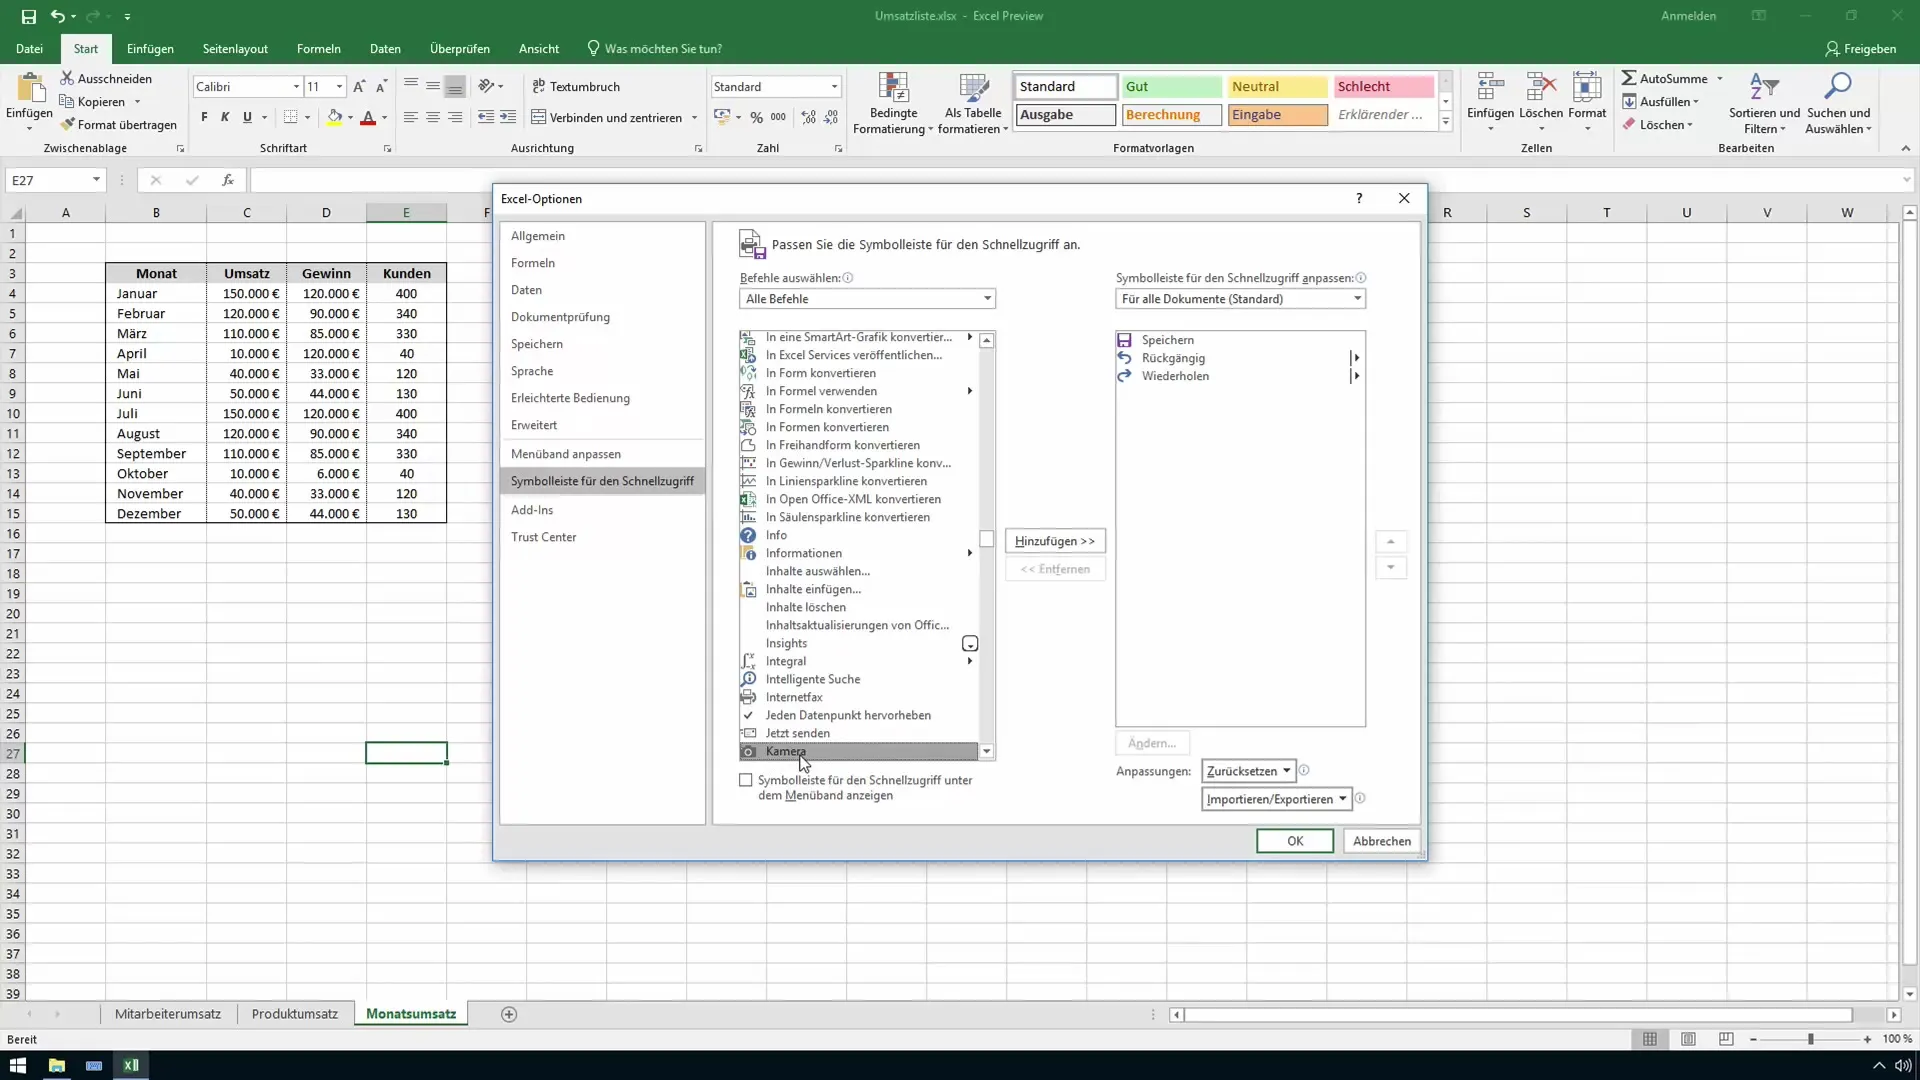Open the Datei tab

(29, 48)
